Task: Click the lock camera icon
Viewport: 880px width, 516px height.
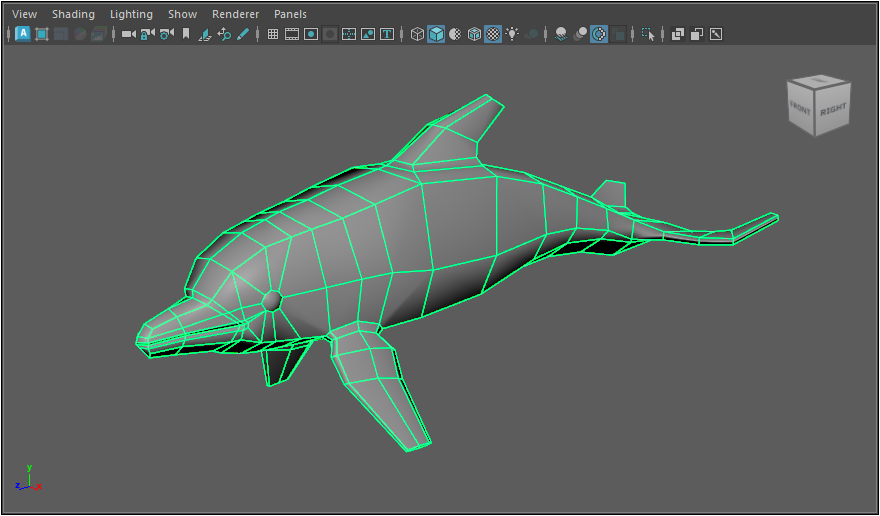Action: click(x=147, y=34)
